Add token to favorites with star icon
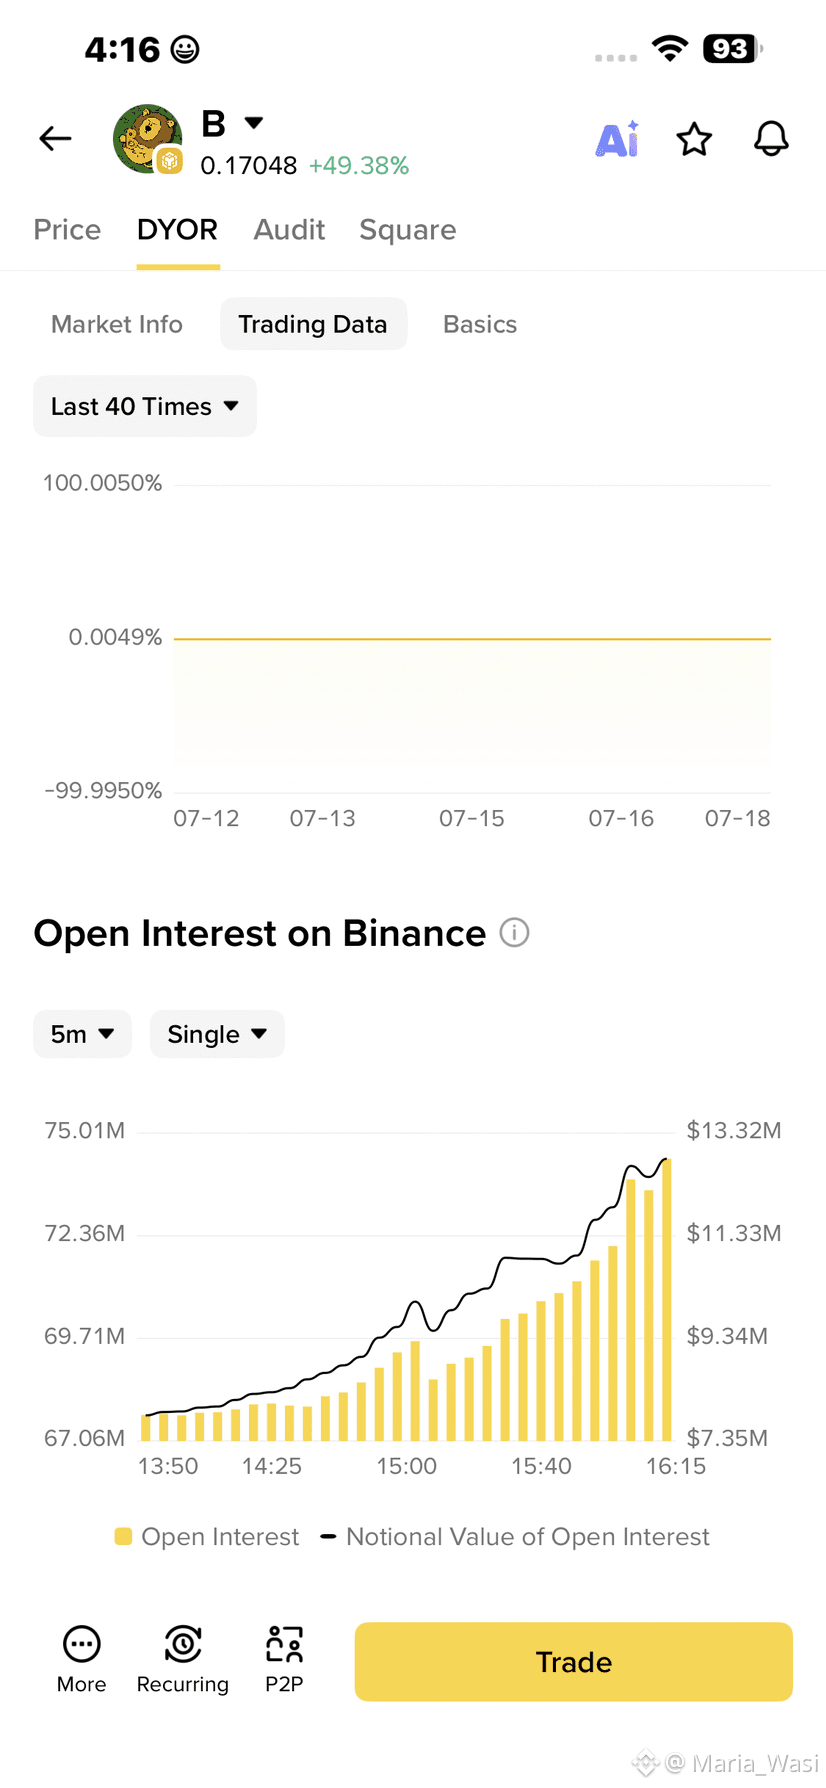Viewport: 826px width, 1788px height. point(694,140)
